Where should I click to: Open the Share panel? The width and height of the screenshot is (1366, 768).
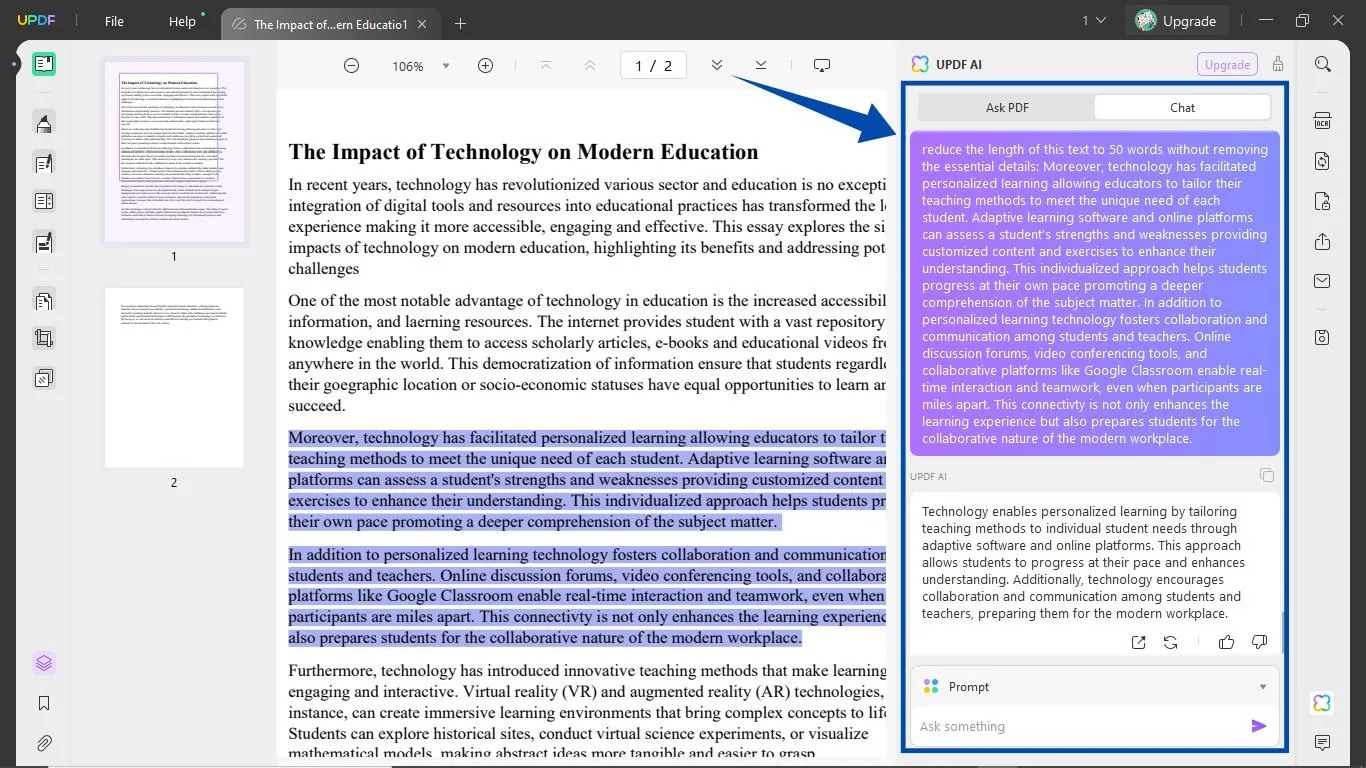click(x=1322, y=242)
